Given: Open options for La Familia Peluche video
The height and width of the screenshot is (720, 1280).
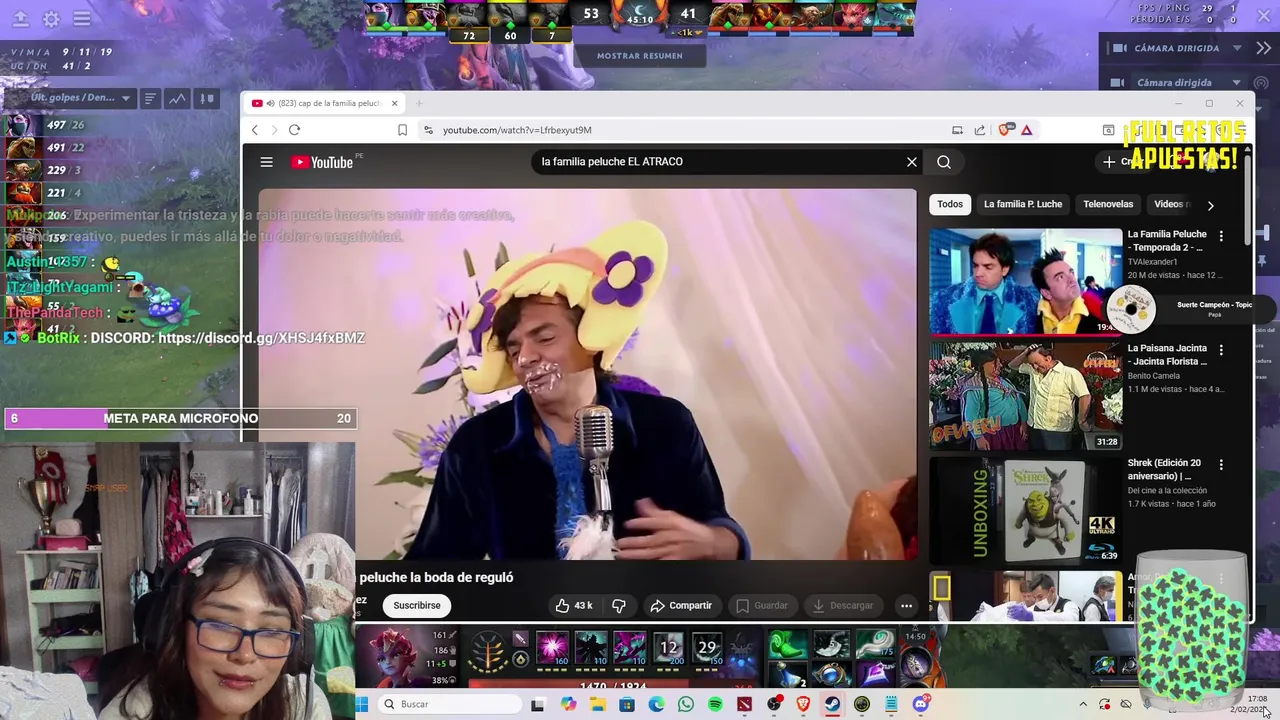Looking at the screenshot, I should 1221,237.
